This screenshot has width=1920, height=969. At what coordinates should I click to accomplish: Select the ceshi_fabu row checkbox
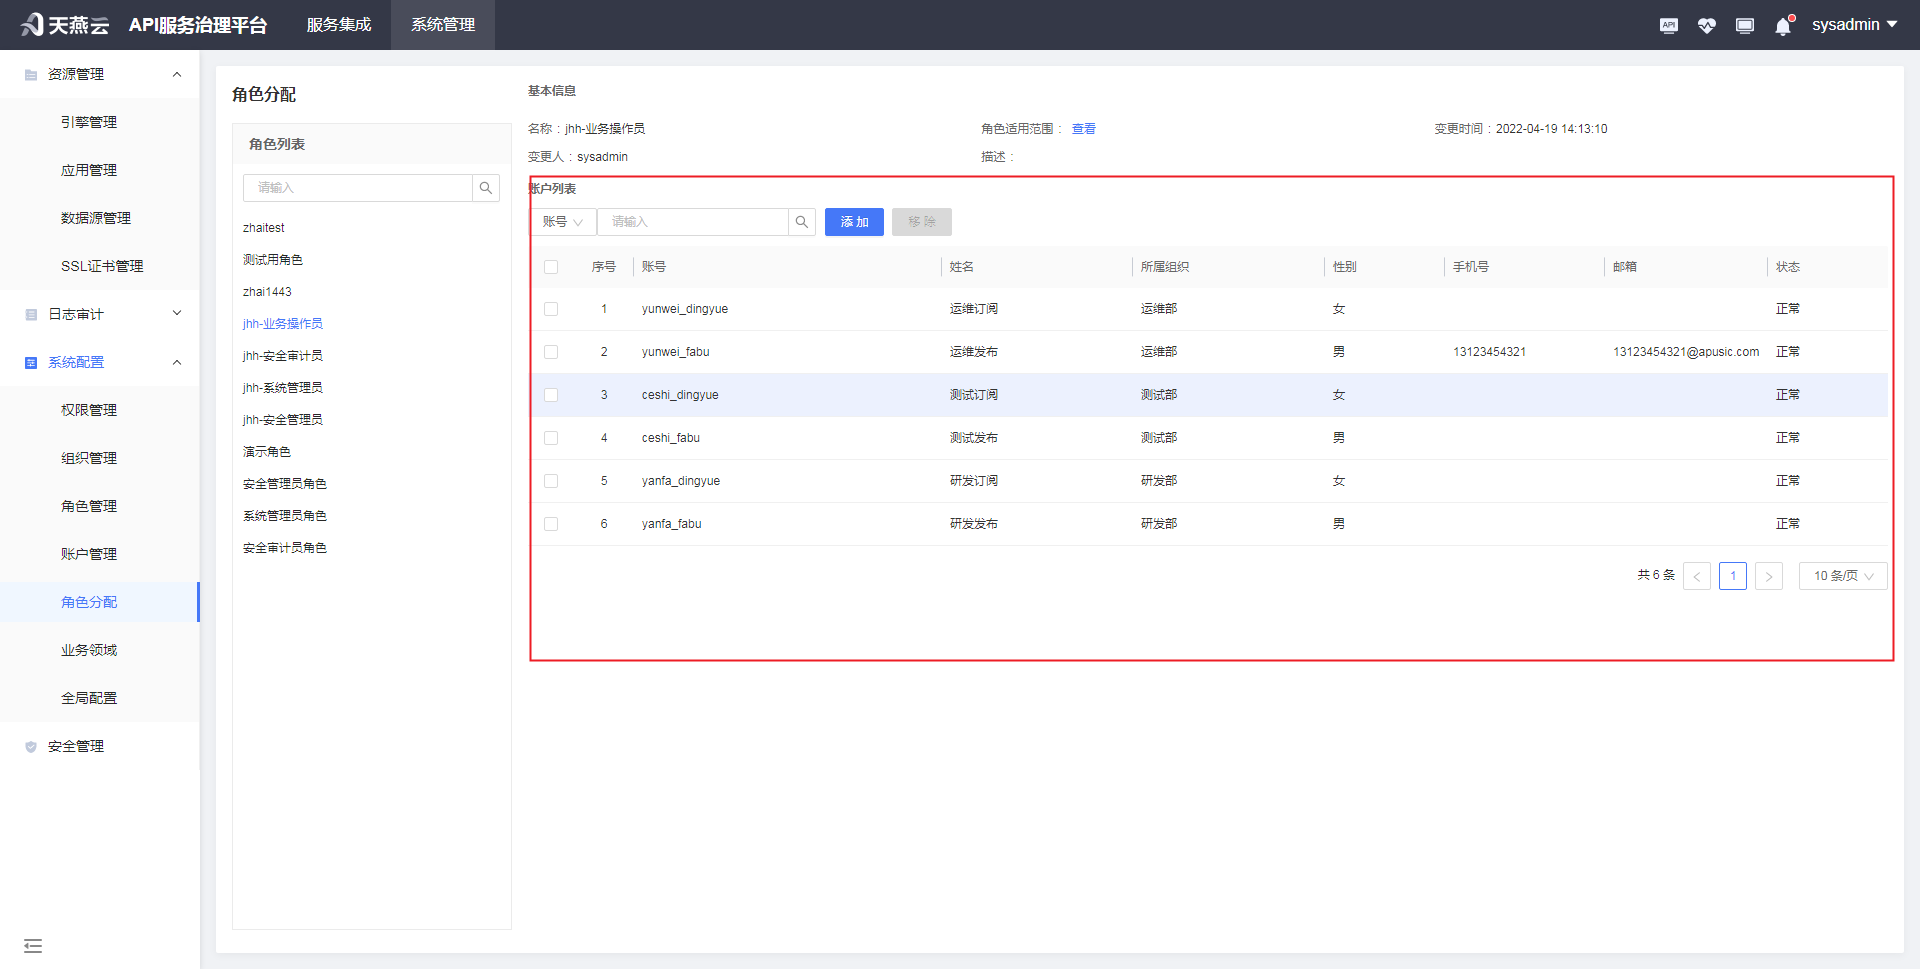(551, 438)
